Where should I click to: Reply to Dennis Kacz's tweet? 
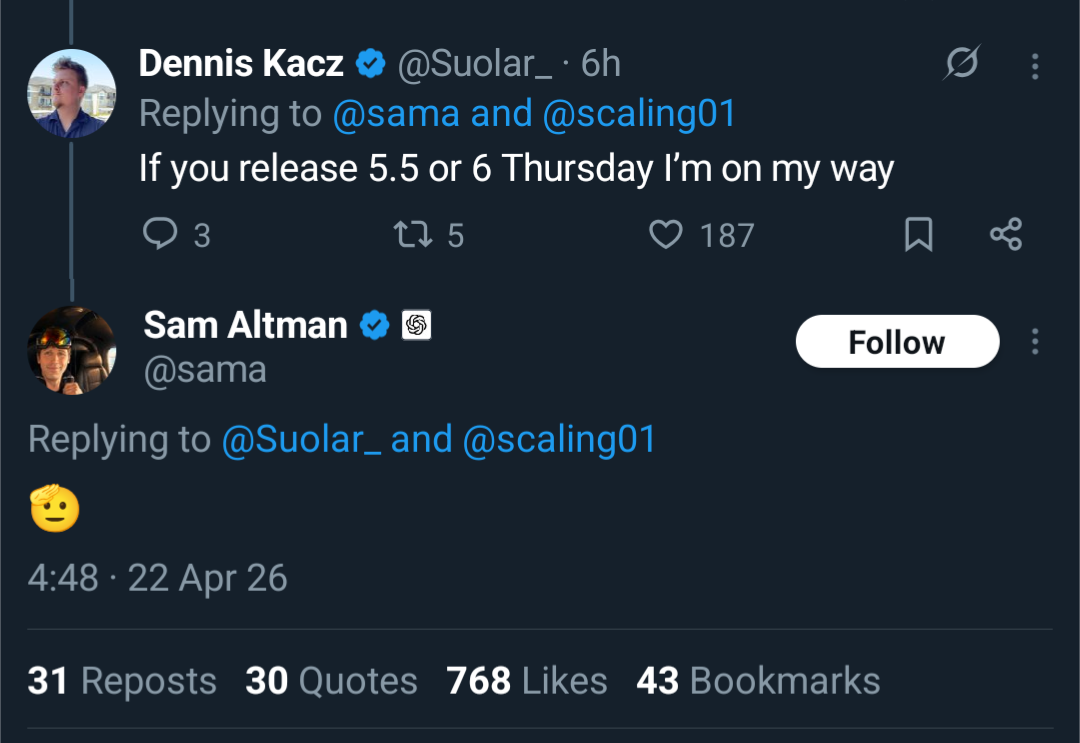point(160,234)
